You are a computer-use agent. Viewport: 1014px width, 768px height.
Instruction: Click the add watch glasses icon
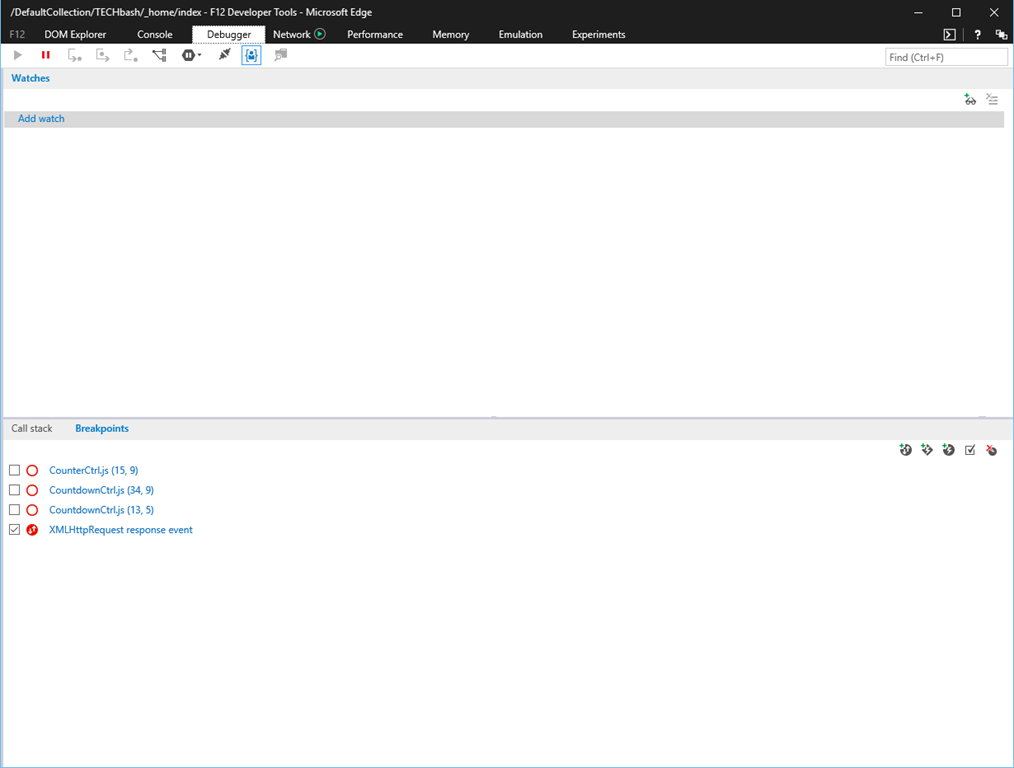point(969,100)
